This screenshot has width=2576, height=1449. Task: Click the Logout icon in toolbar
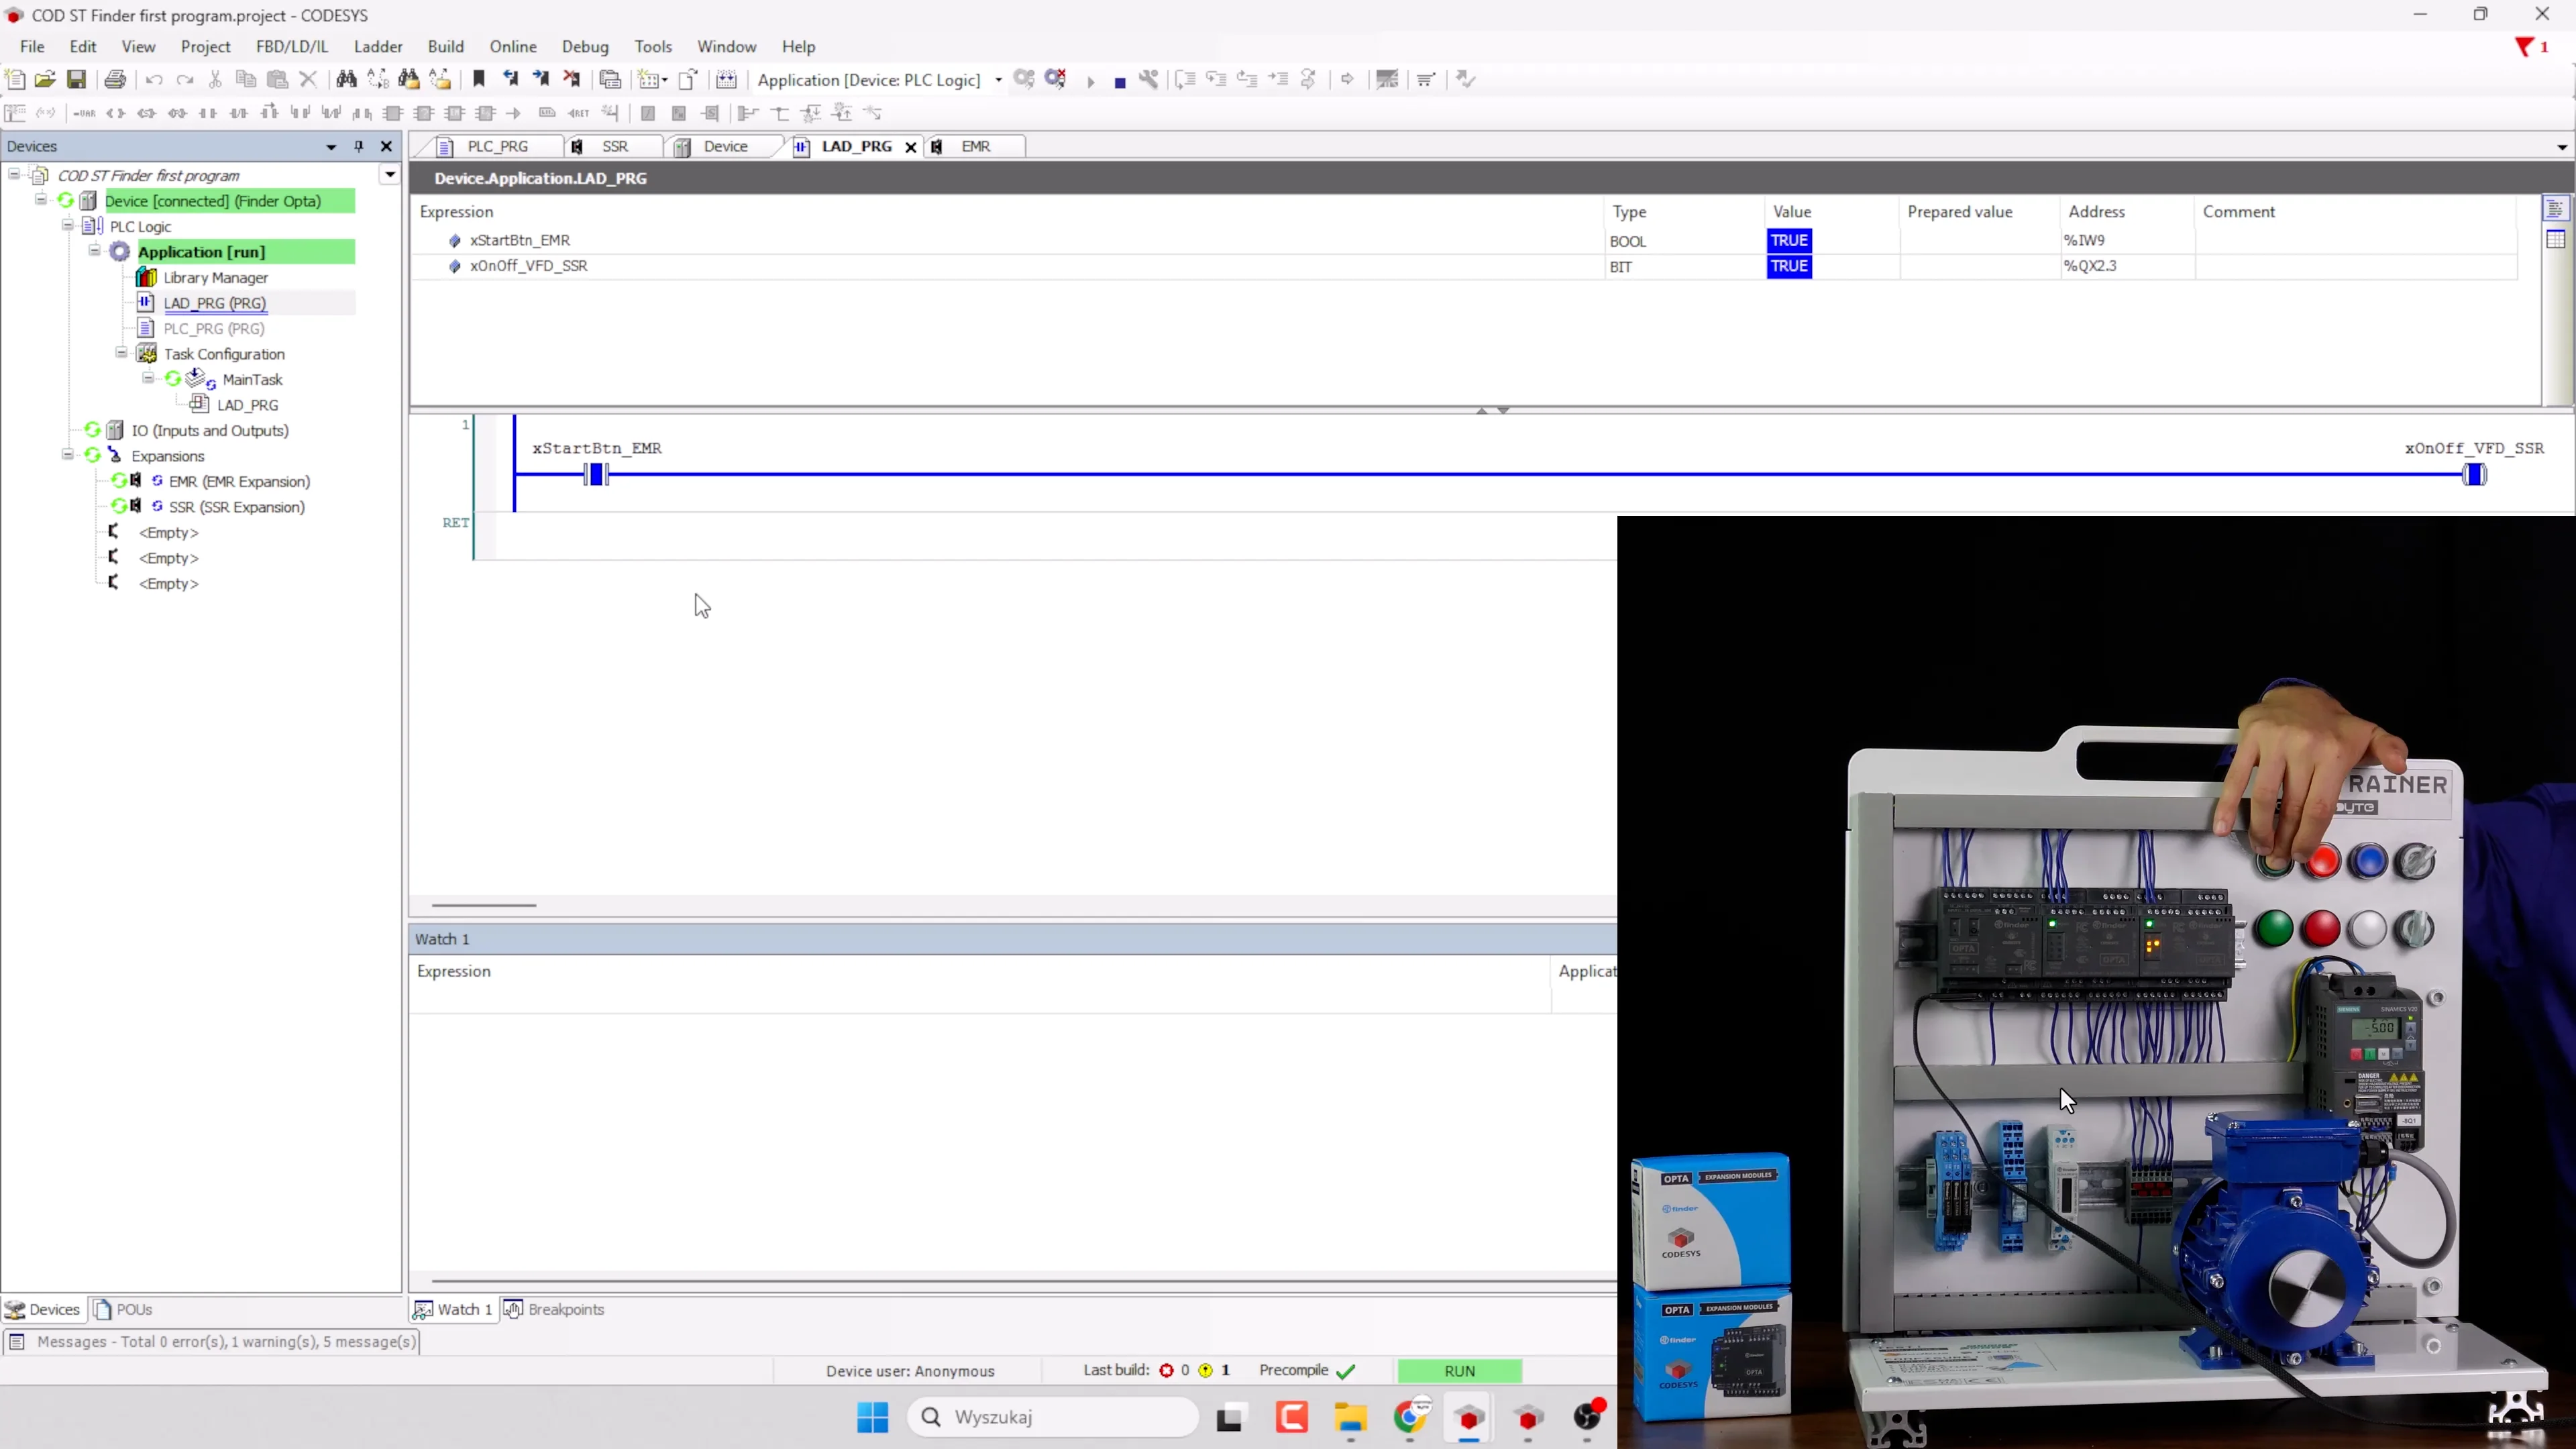1055,80
